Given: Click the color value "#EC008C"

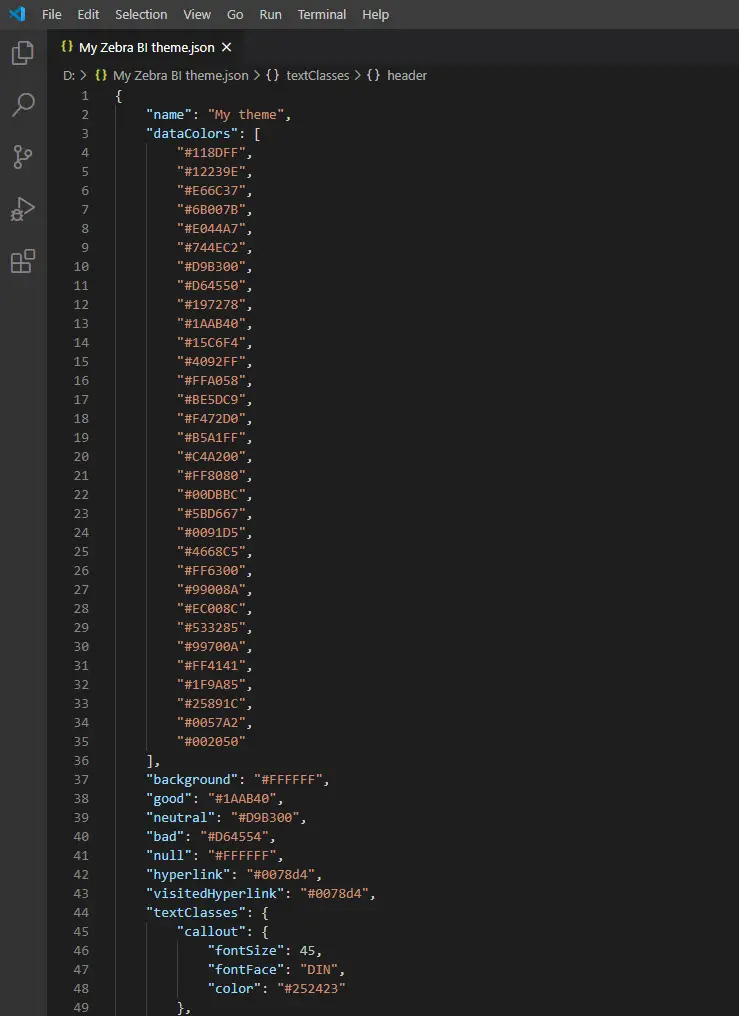Looking at the screenshot, I should 211,608.
